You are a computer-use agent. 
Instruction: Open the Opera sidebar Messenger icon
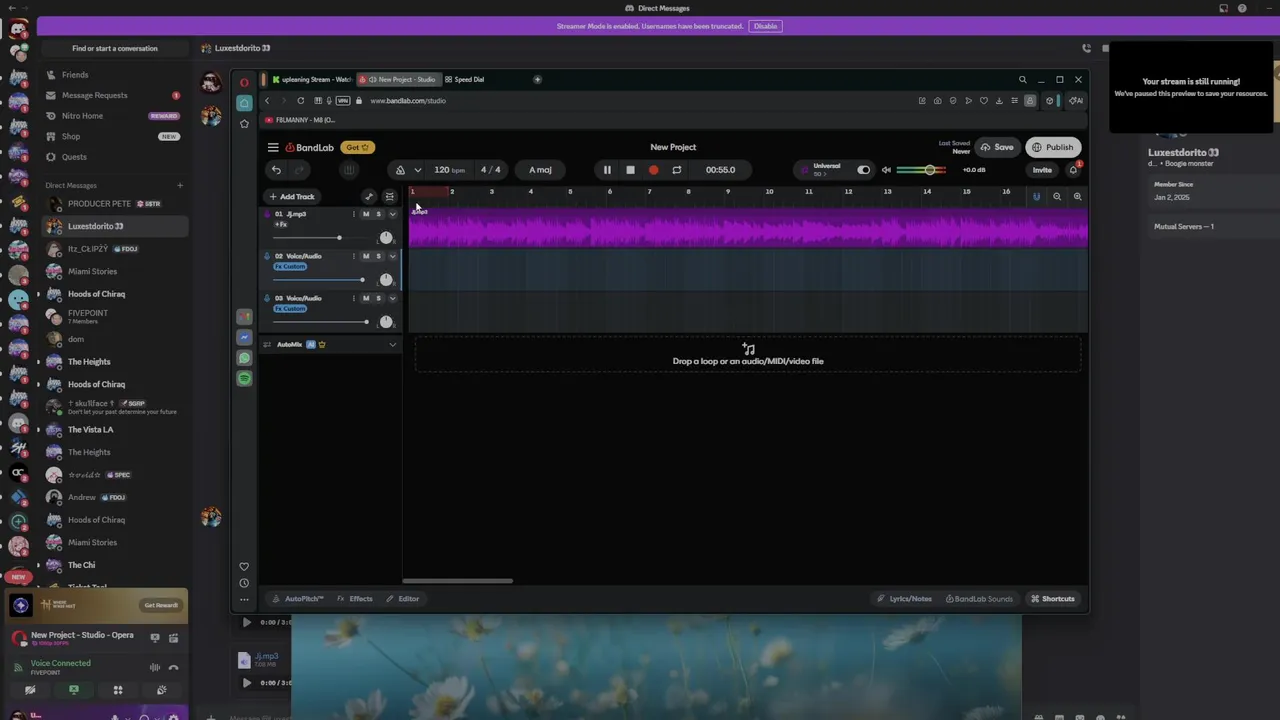point(244,337)
